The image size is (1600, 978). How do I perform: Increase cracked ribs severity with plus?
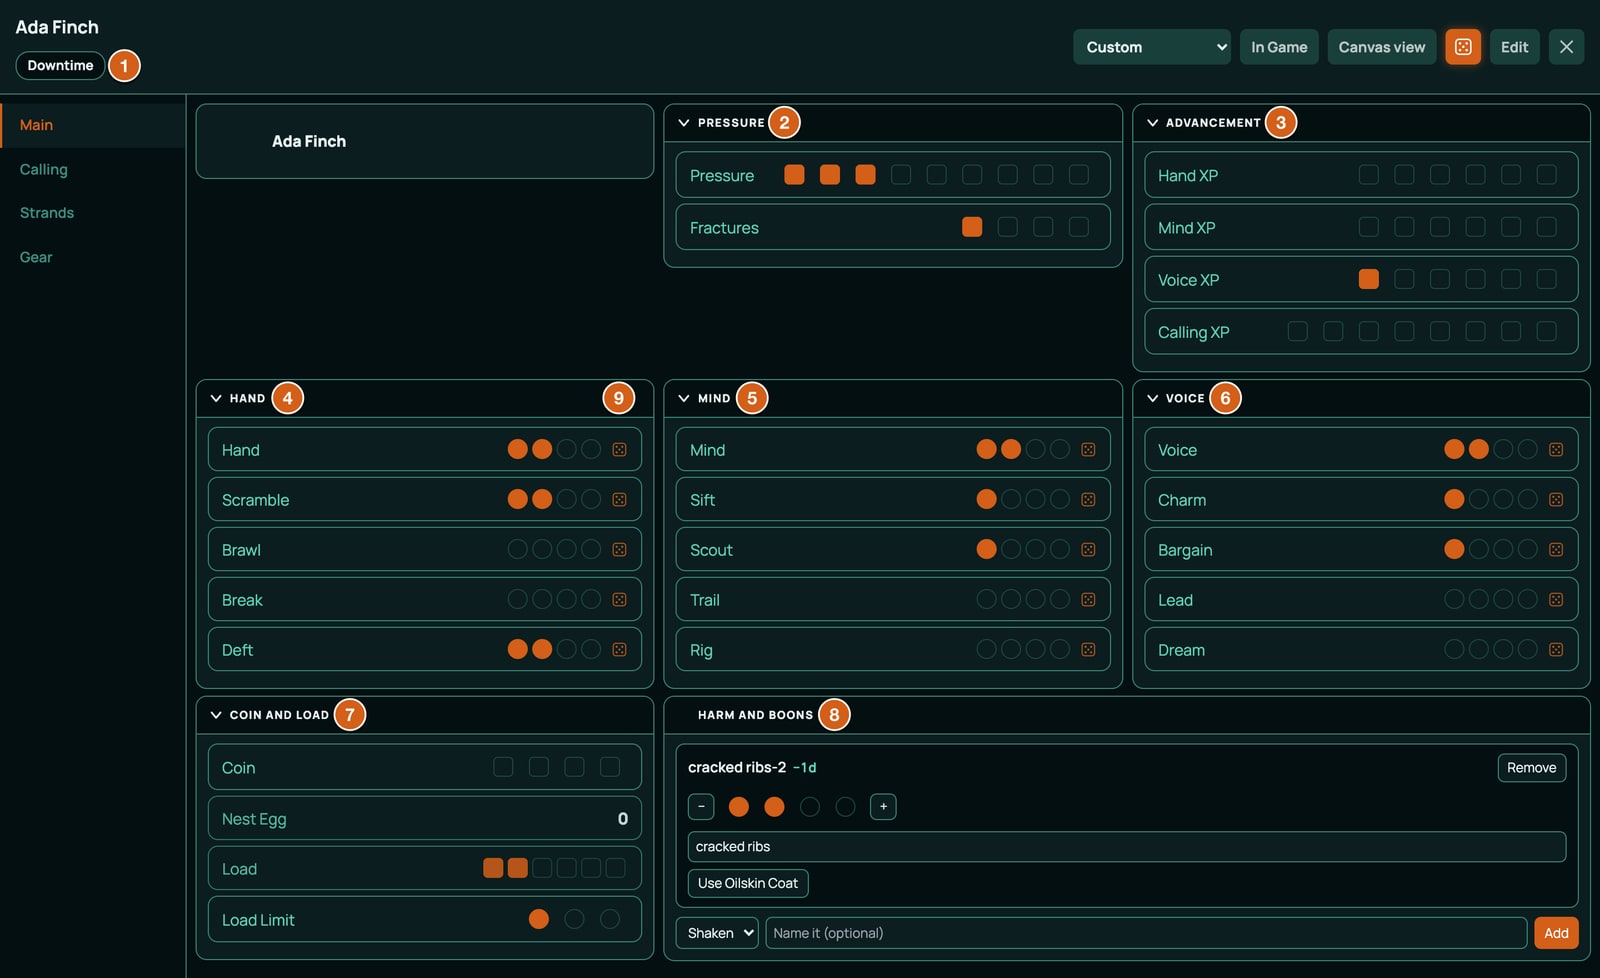(883, 807)
